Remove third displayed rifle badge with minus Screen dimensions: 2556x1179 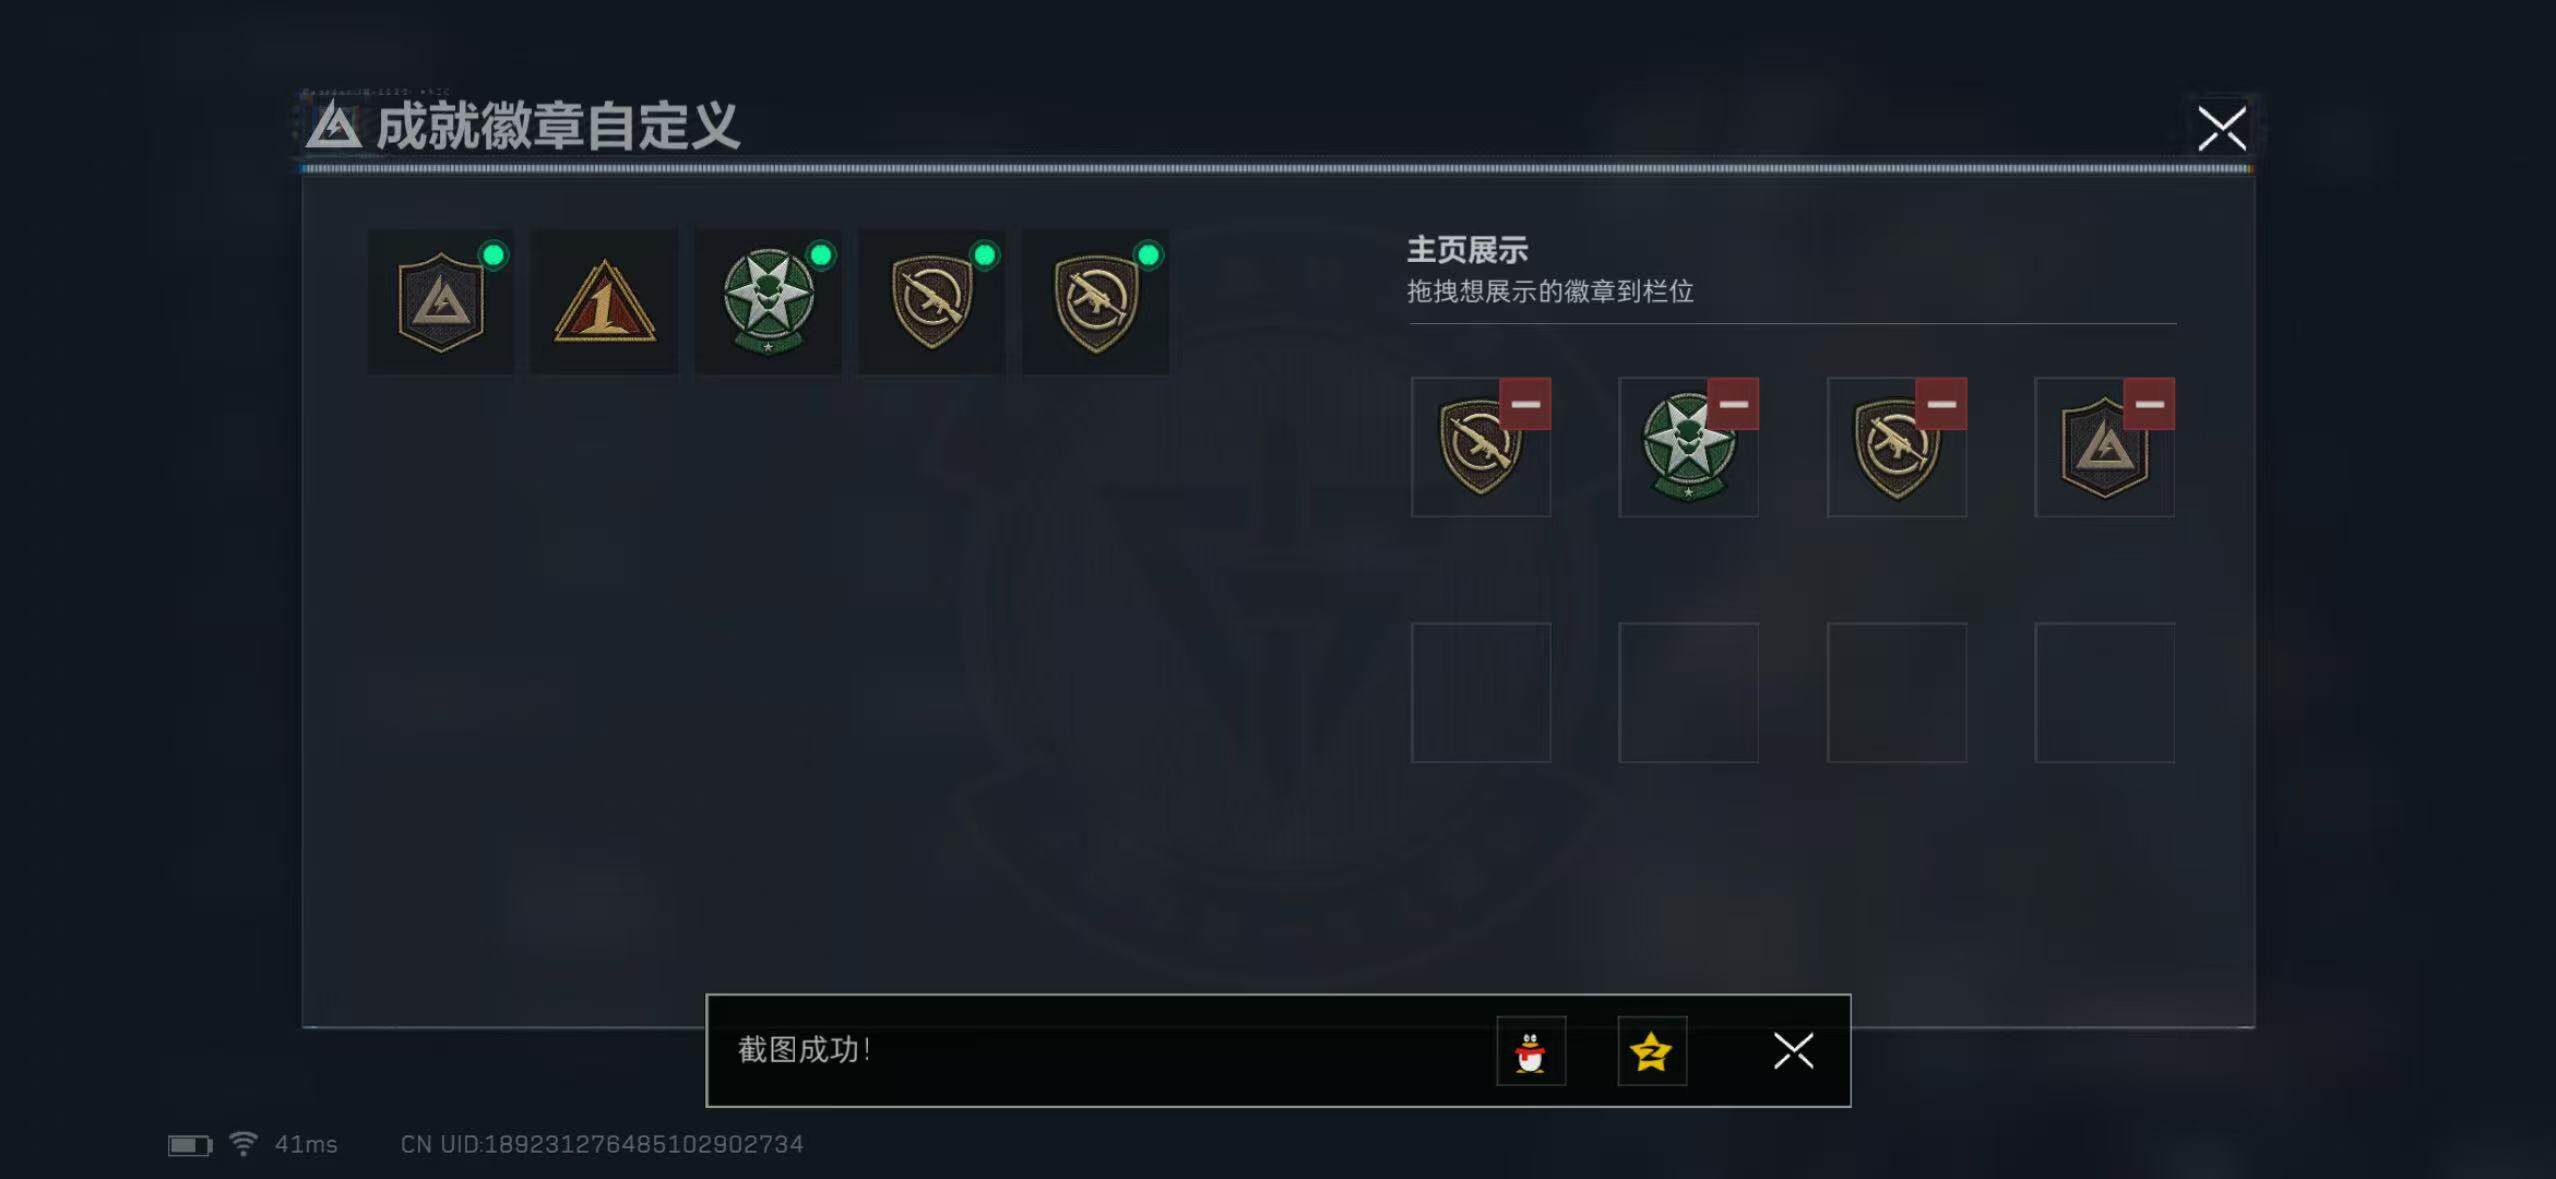[x=1941, y=404]
